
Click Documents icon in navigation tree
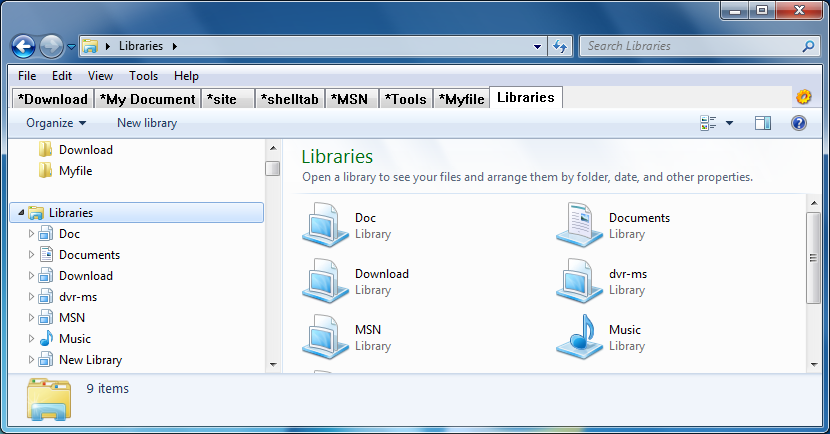(x=46, y=255)
